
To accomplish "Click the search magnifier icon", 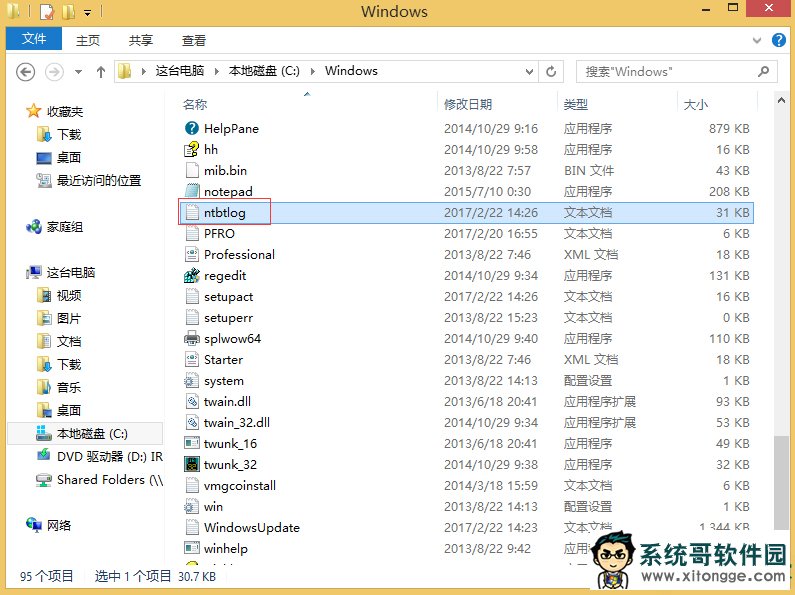I will pos(764,71).
